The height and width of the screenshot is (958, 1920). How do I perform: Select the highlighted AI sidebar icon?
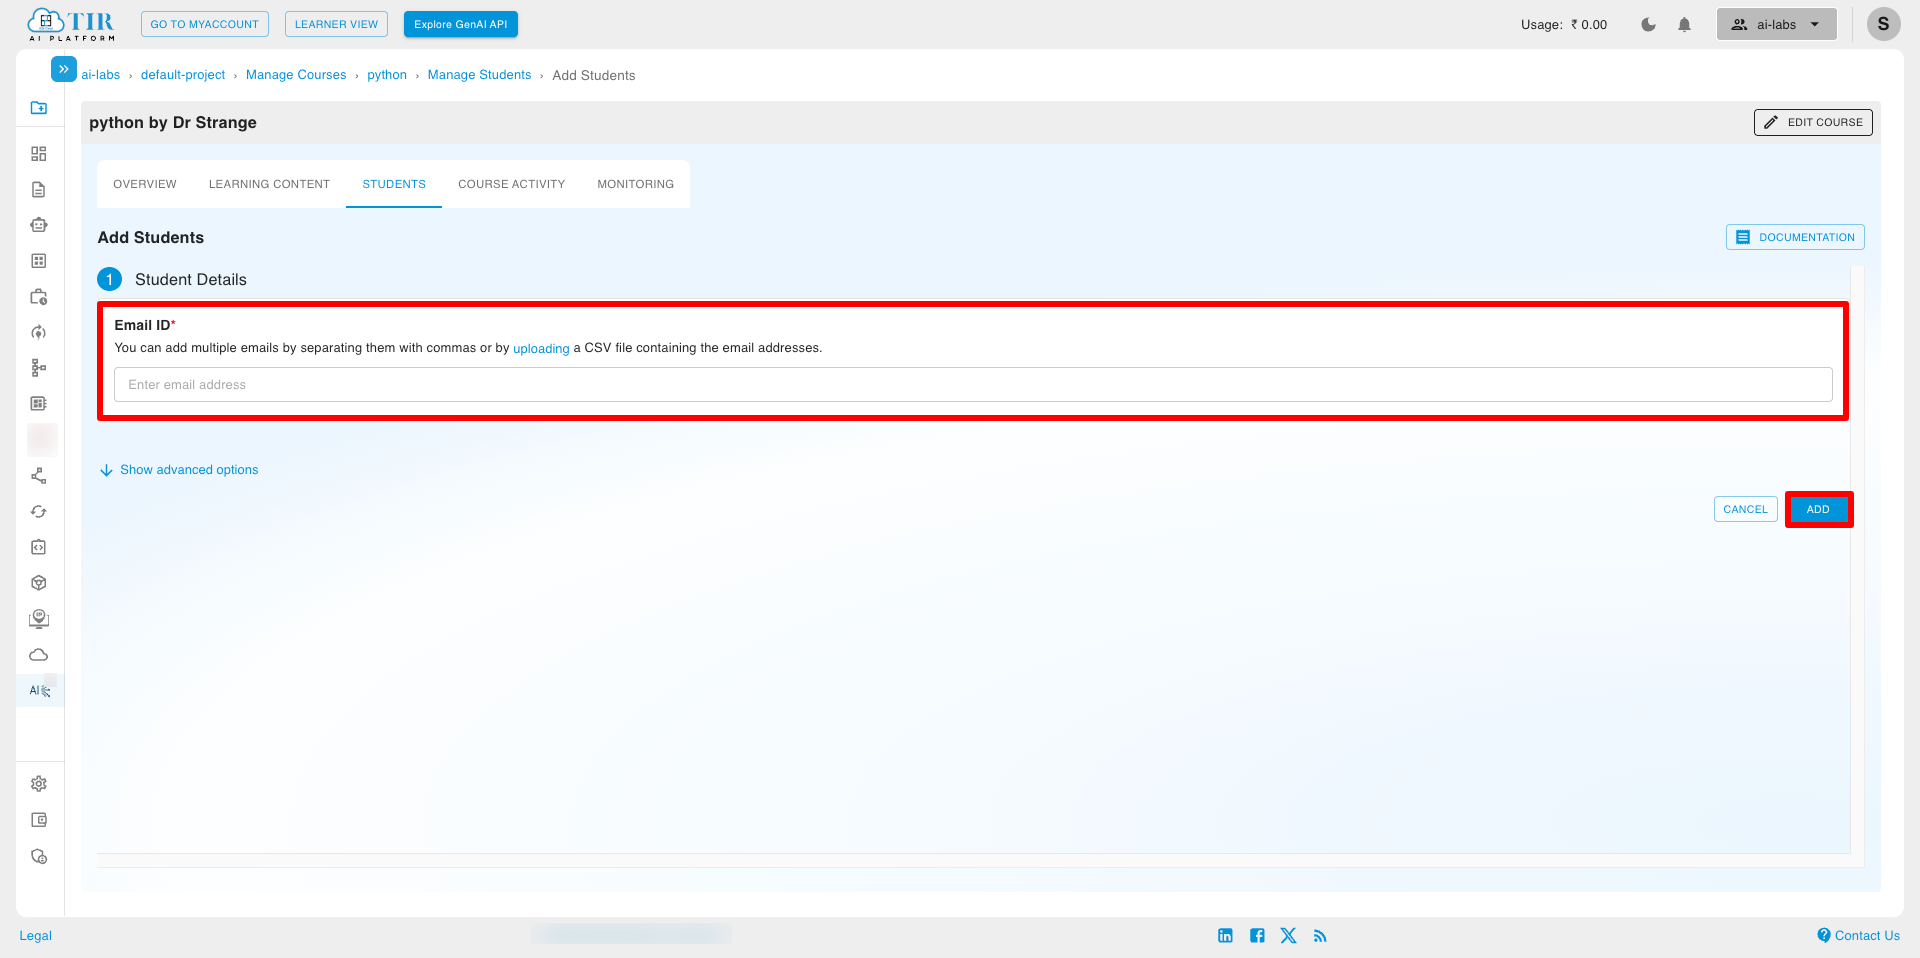tap(40, 691)
